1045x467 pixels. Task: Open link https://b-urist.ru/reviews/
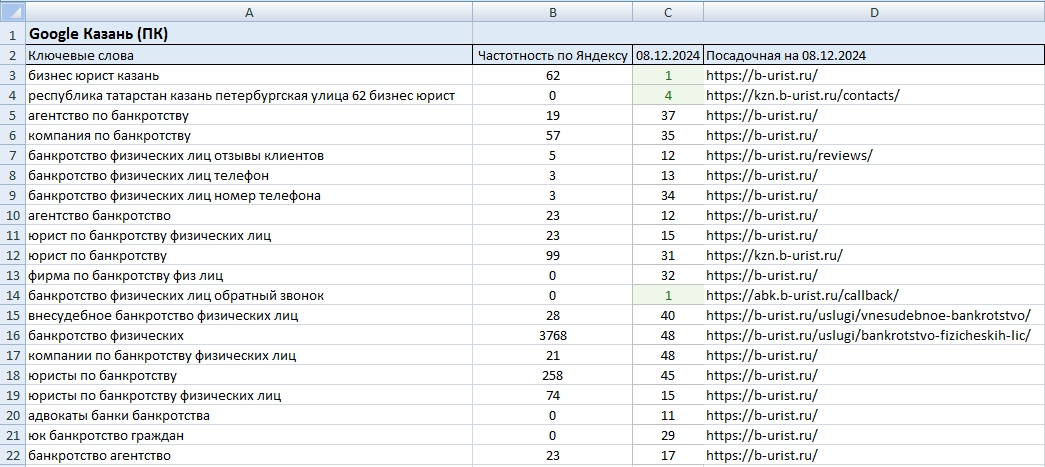[789, 155]
